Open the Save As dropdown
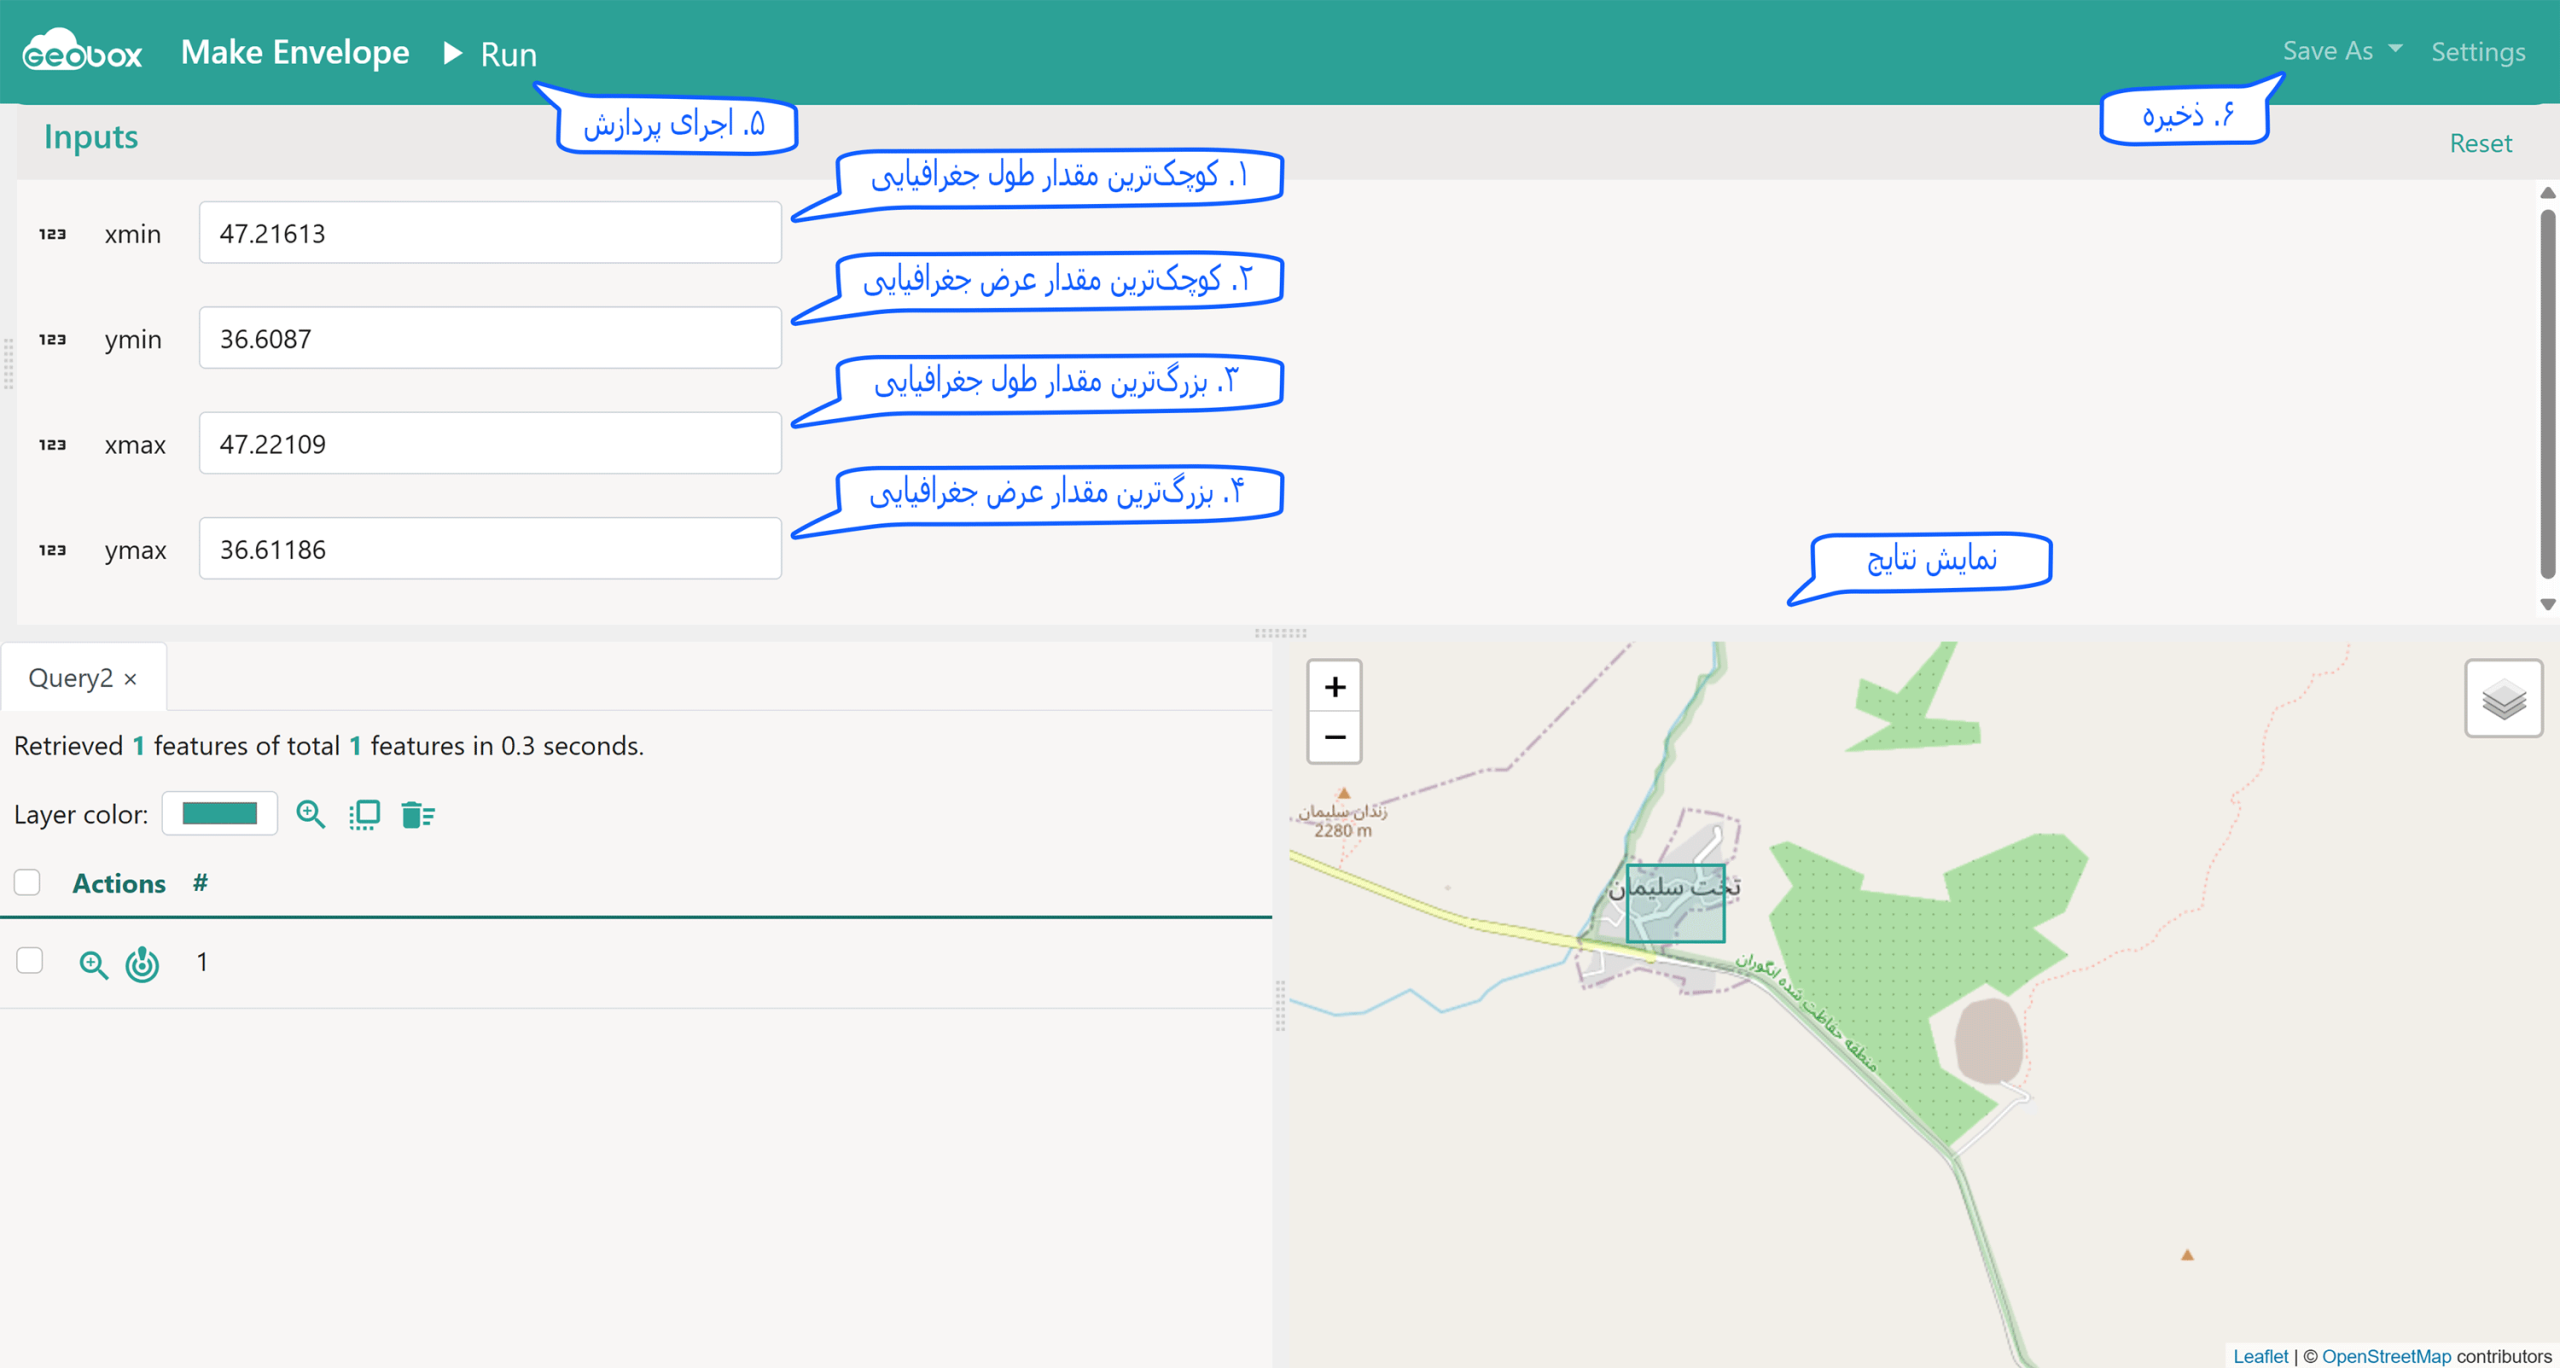This screenshot has width=2560, height=1368. (2341, 51)
